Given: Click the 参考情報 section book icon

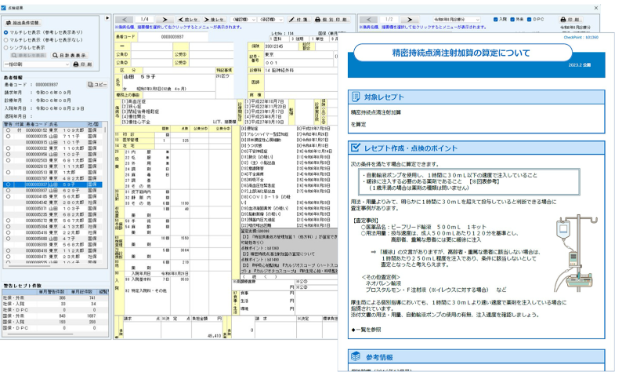Looking at the screenshot, I should pyautogui.click(x=356, y=356).
